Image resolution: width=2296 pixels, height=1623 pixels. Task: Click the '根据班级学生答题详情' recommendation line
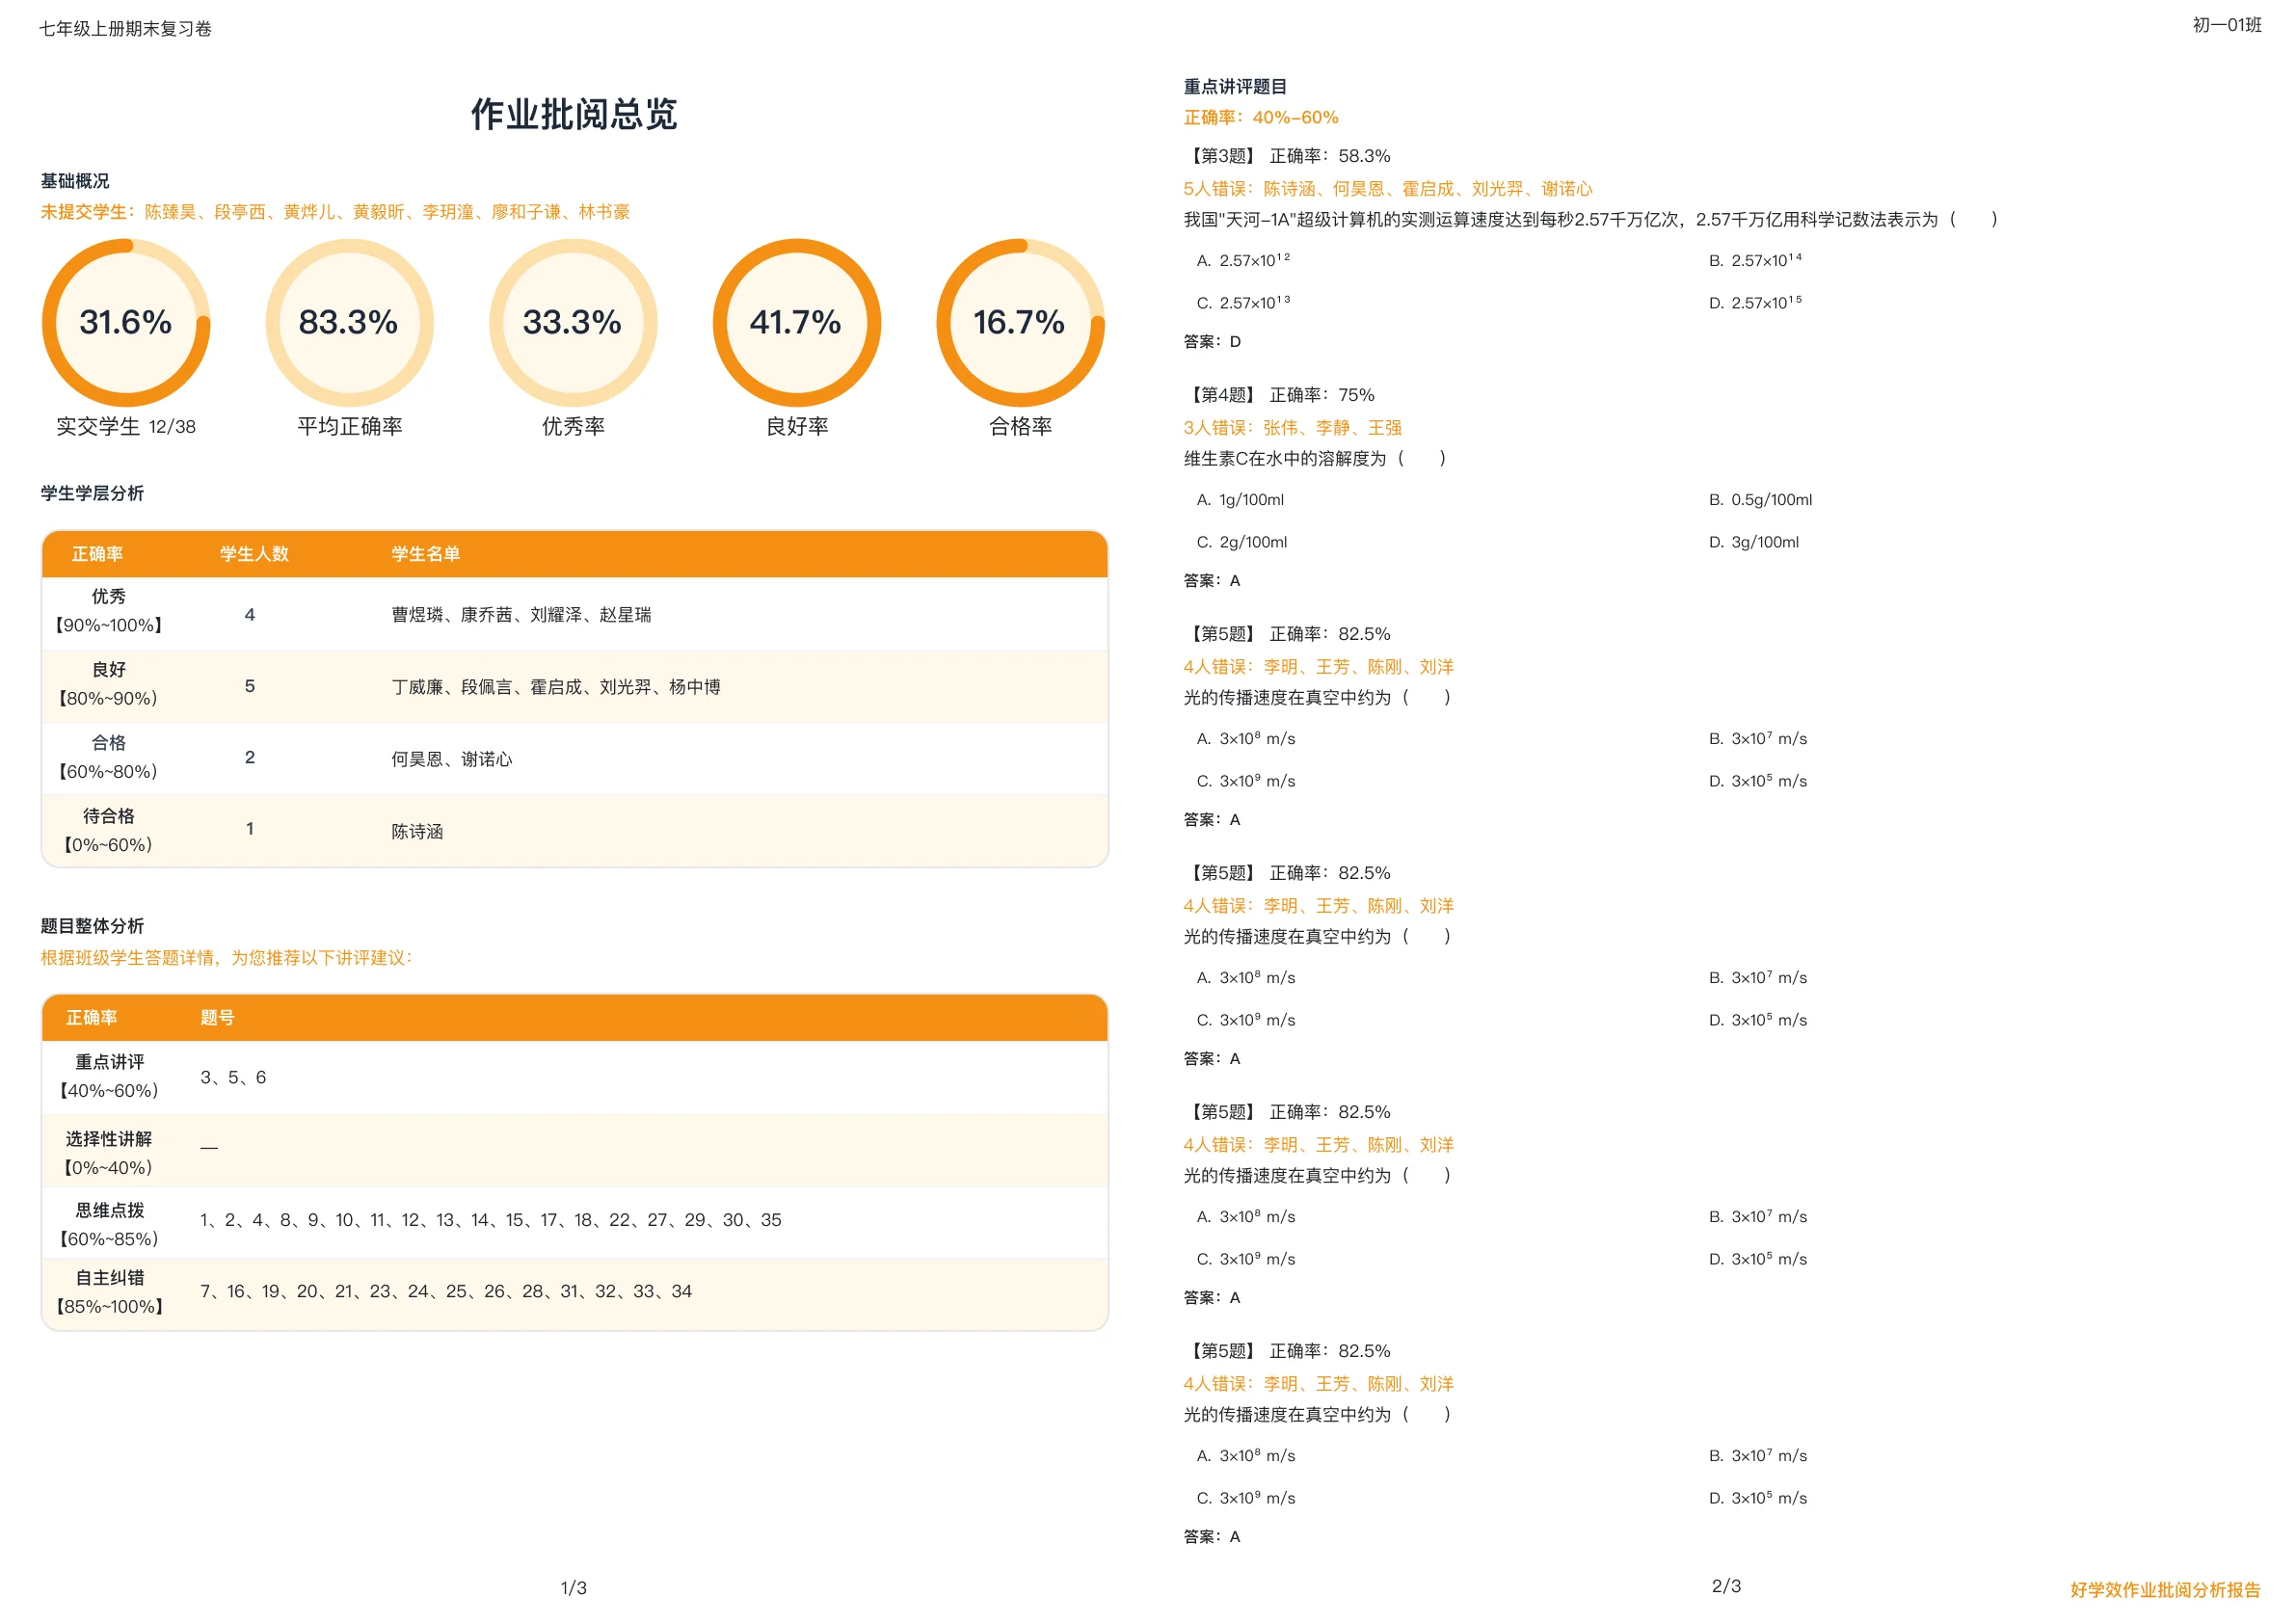(227, 958)
